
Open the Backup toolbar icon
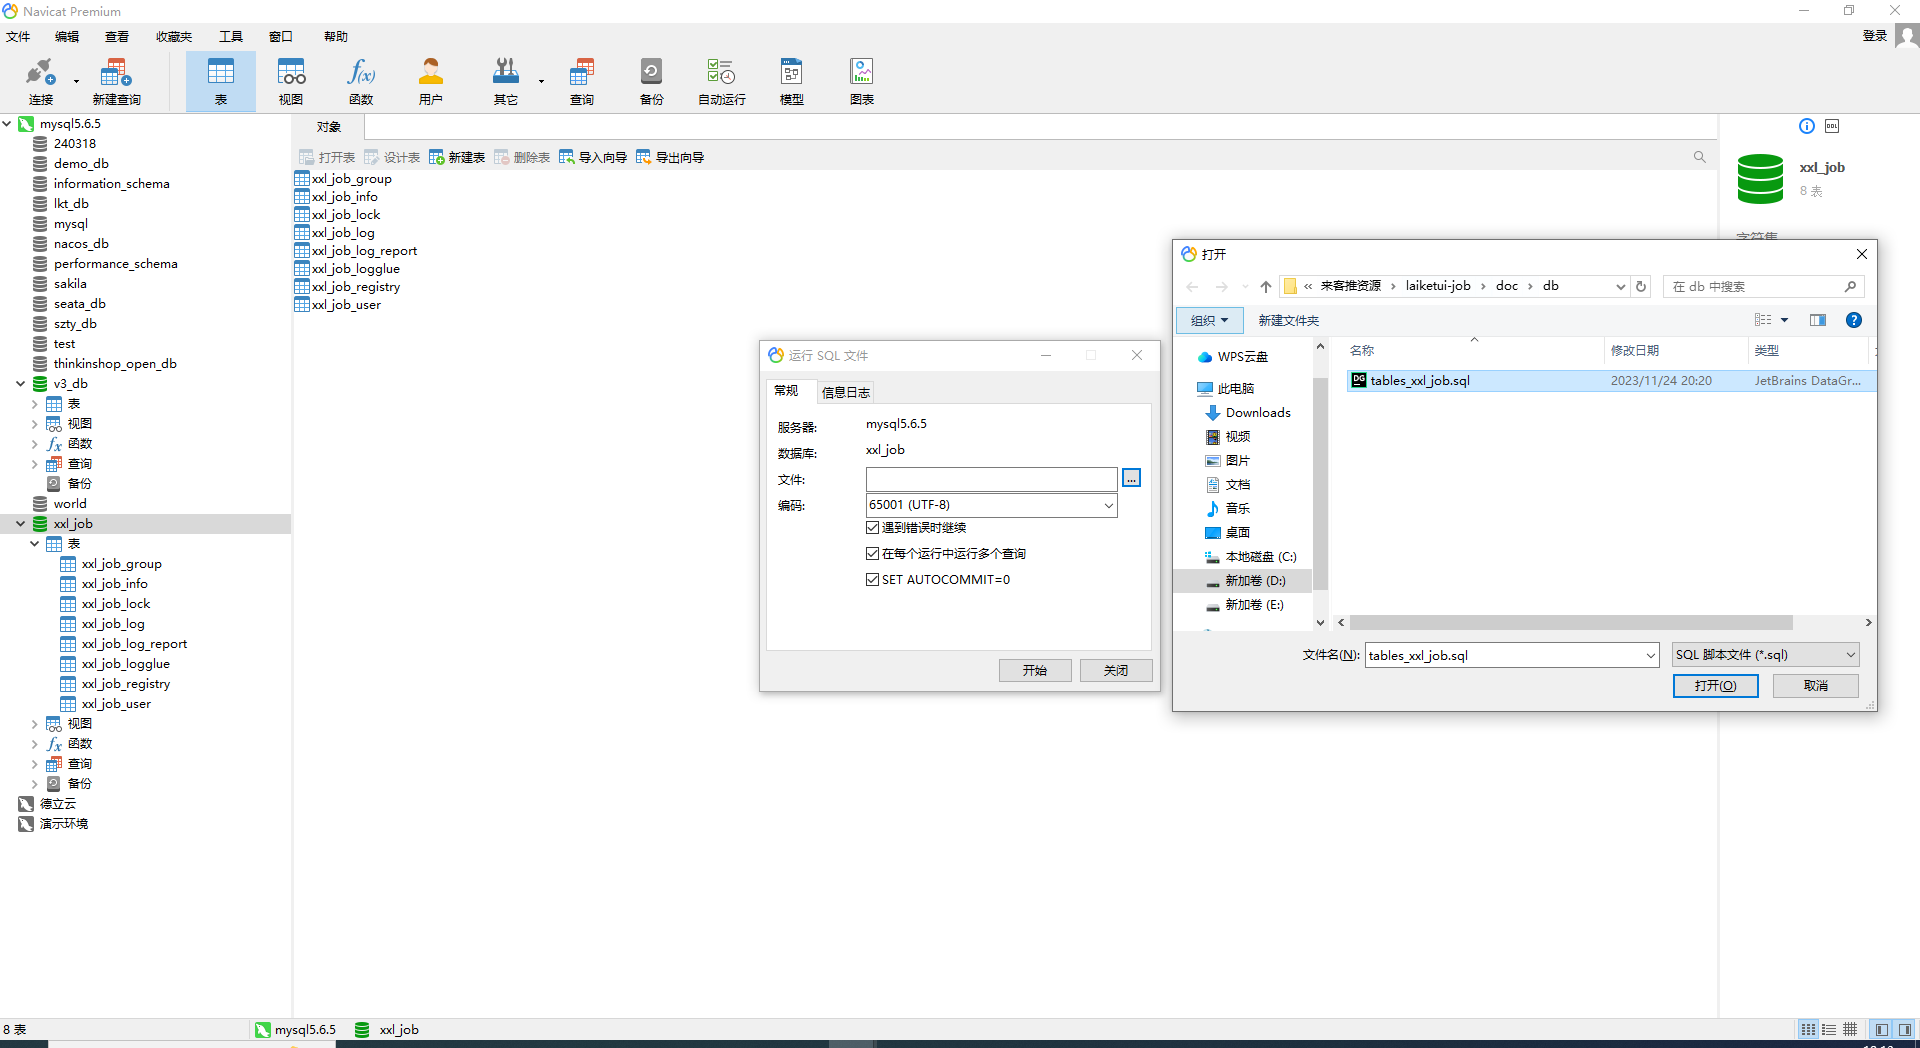pyautogui.click(x=651, y=81)
